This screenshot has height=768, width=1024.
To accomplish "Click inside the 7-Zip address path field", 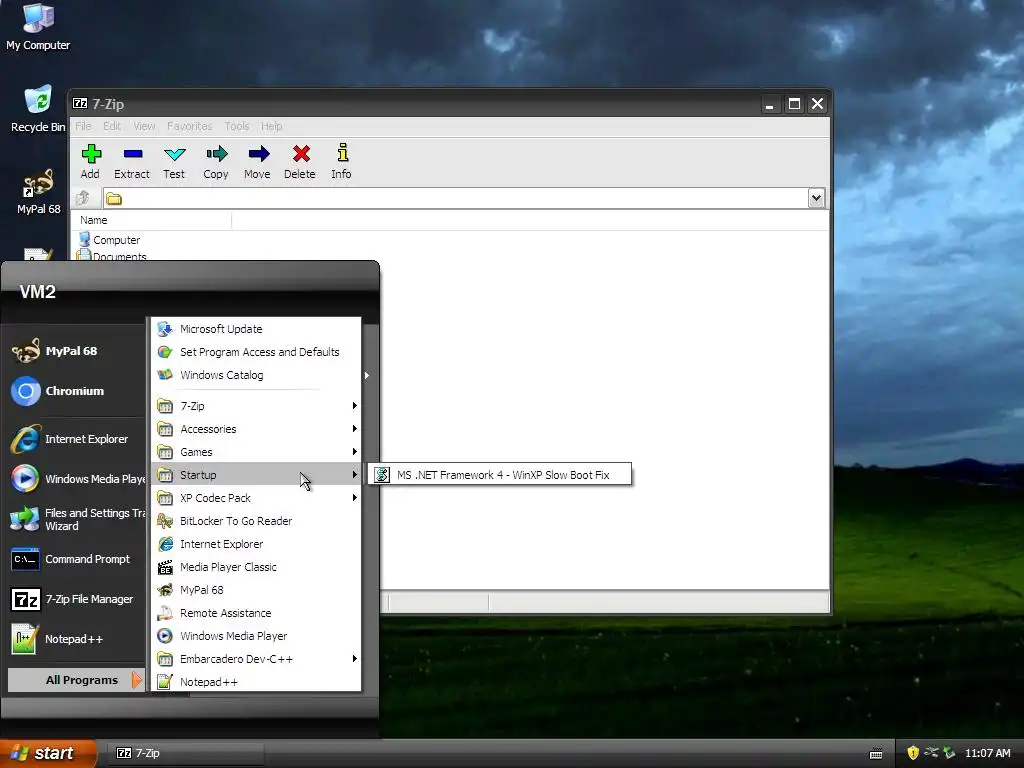I will coord(455,198).
